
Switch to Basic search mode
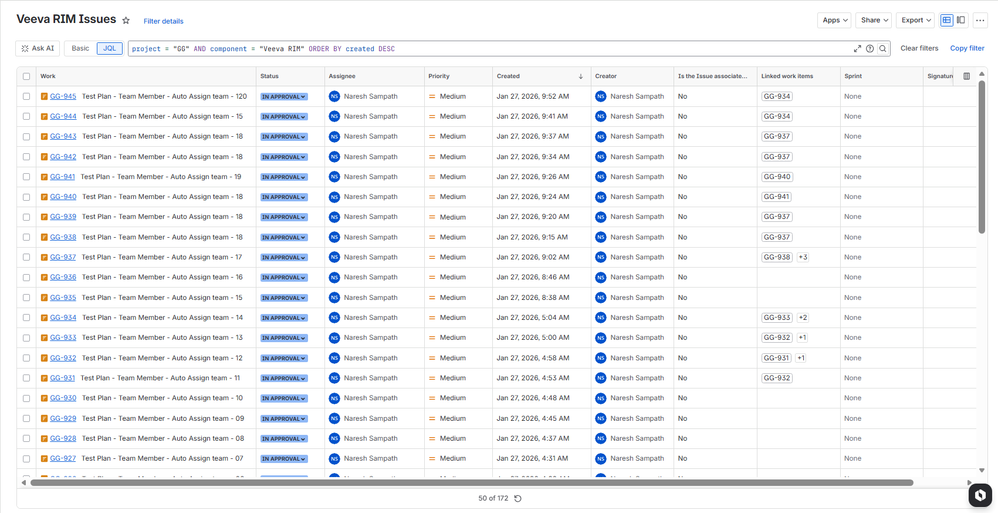pyautogui.click(x=80, y=48)
